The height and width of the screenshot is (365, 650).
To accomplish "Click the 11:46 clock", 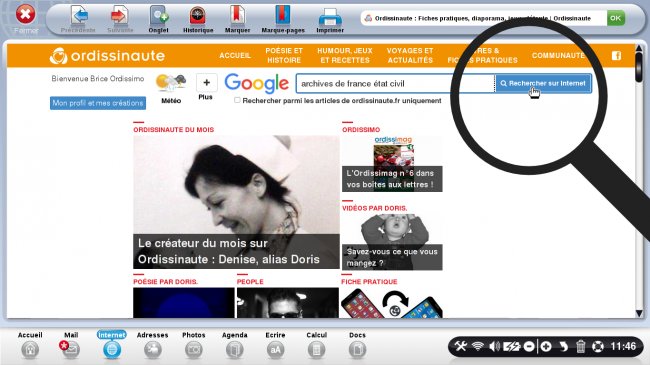I will click(623, 346).
